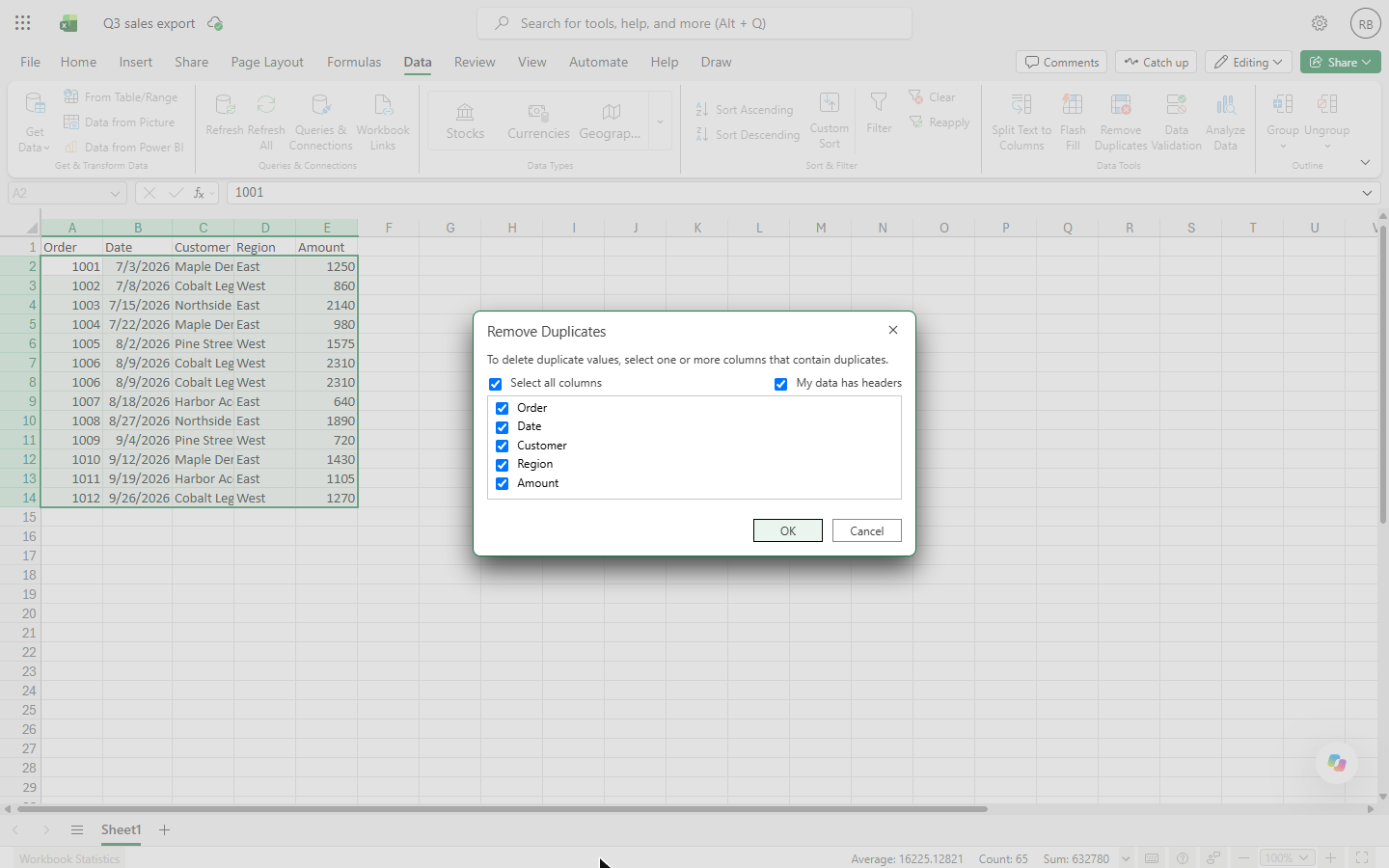
Task: Uncheck the Amount column checkbox
Action: [502, 484]
